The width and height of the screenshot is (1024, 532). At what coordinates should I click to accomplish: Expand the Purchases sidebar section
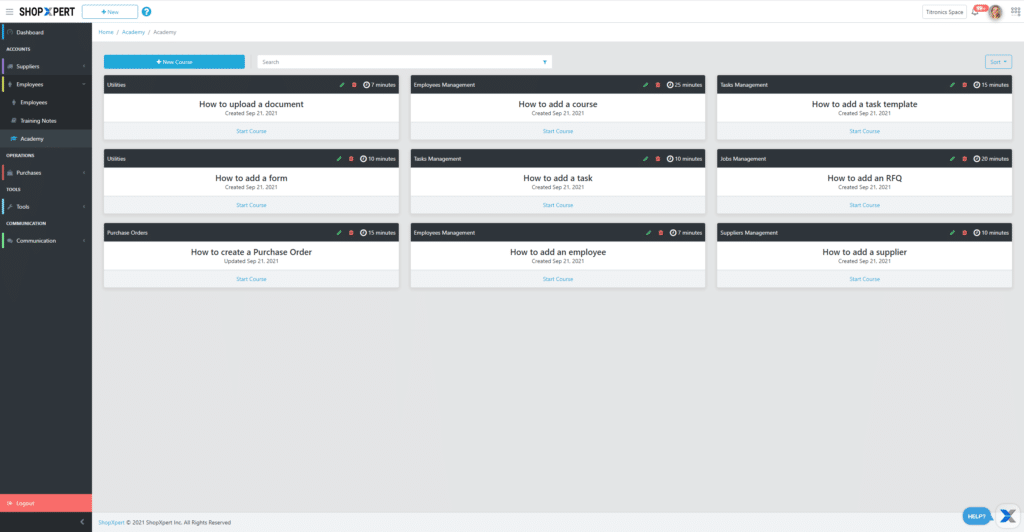(x=45, y=173)
